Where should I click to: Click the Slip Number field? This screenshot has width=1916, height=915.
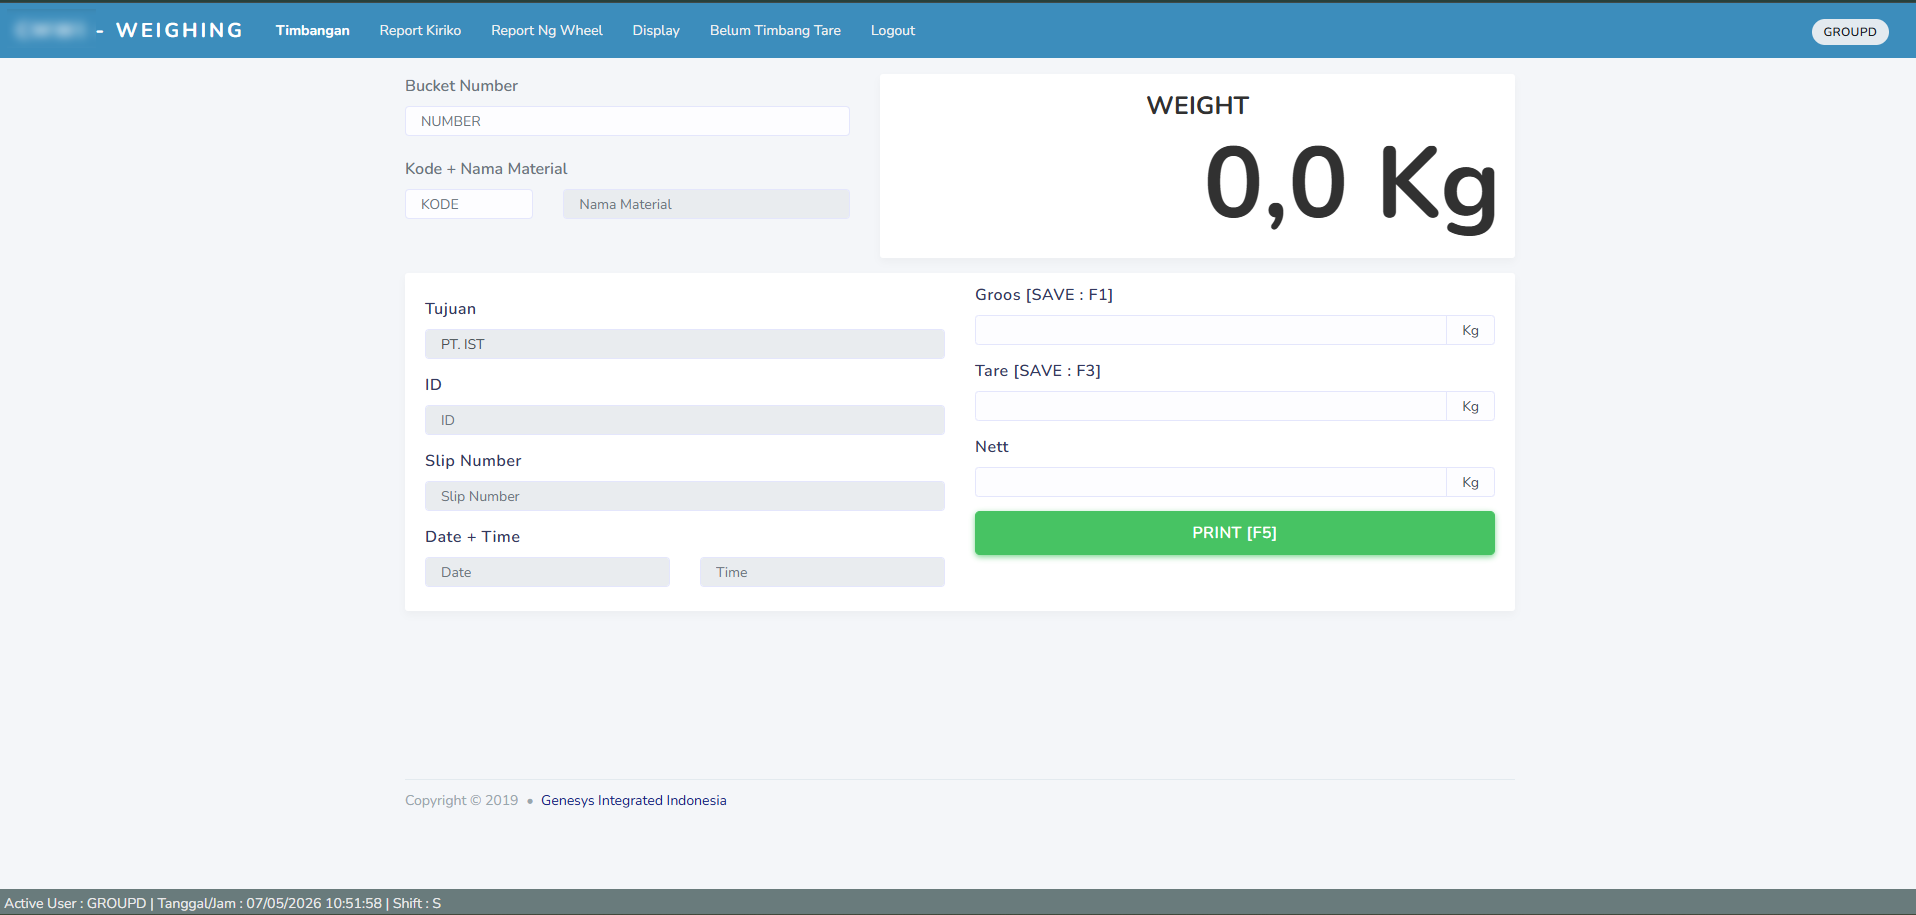coord(685,496)
